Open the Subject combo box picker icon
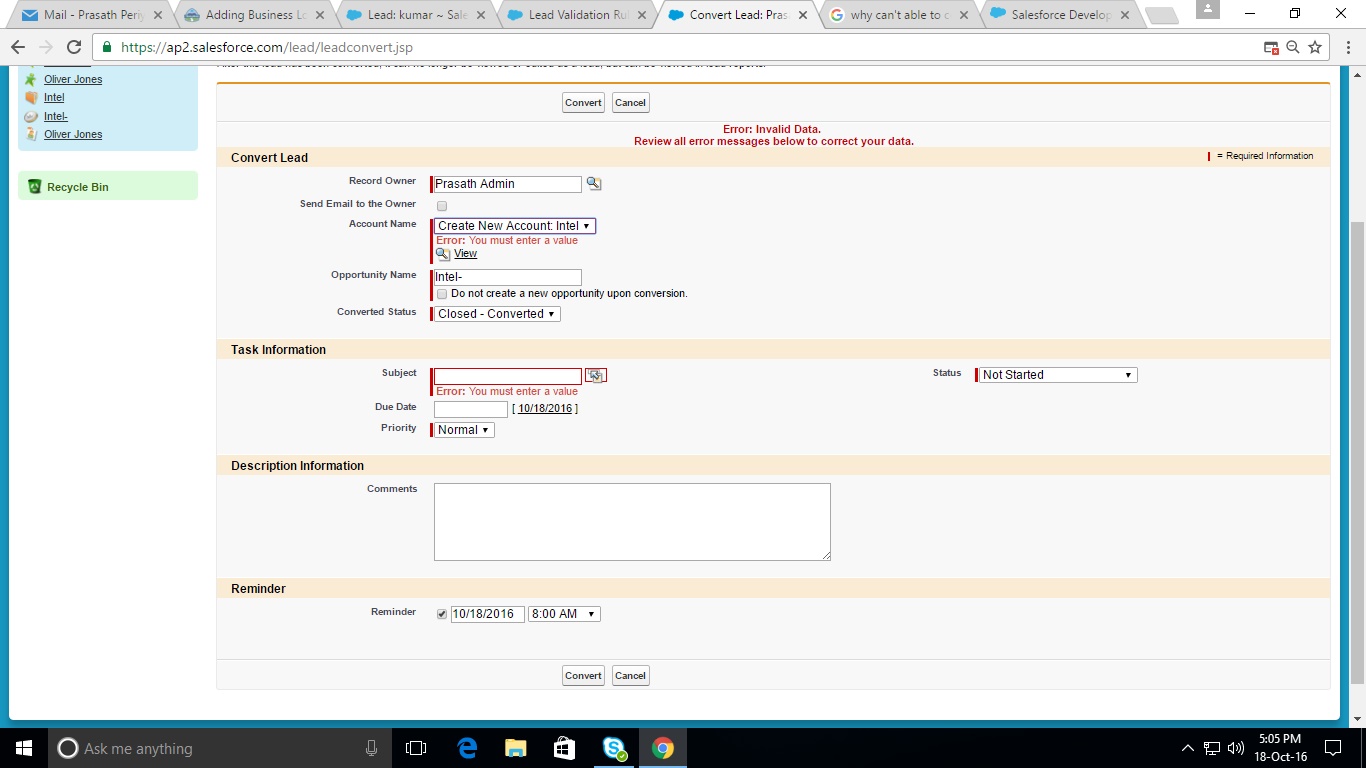This screenshot has width=1366, height=768. click(596, 375)
